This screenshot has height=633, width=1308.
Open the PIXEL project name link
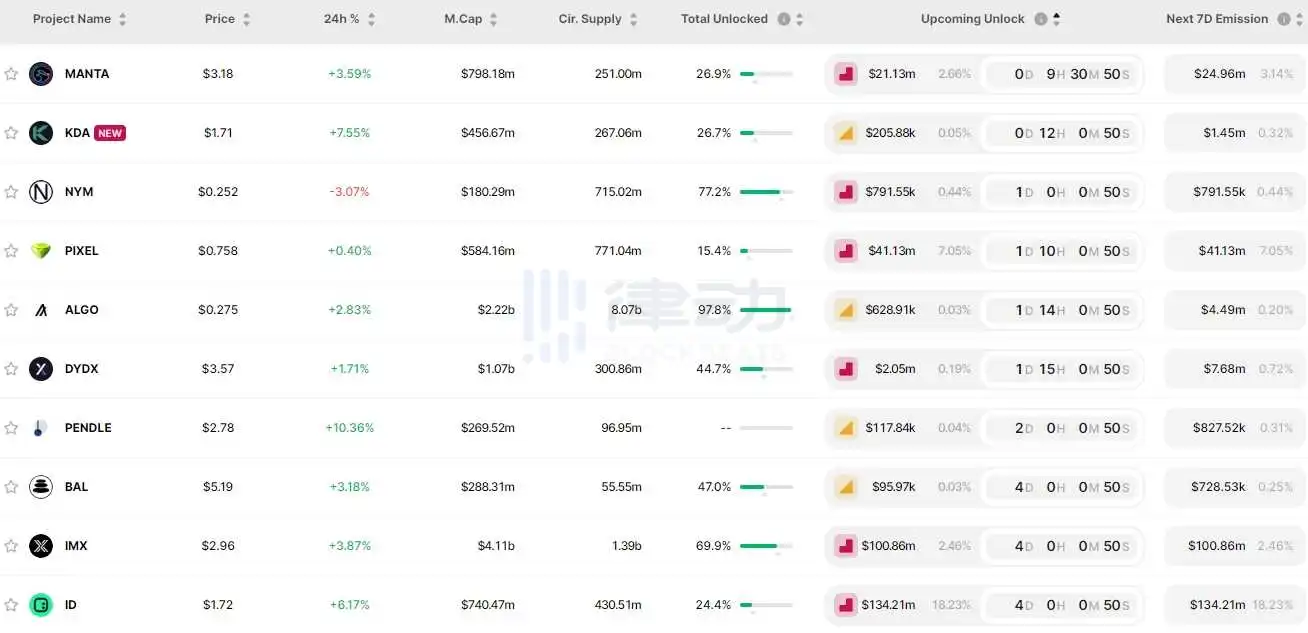(82, 251)
